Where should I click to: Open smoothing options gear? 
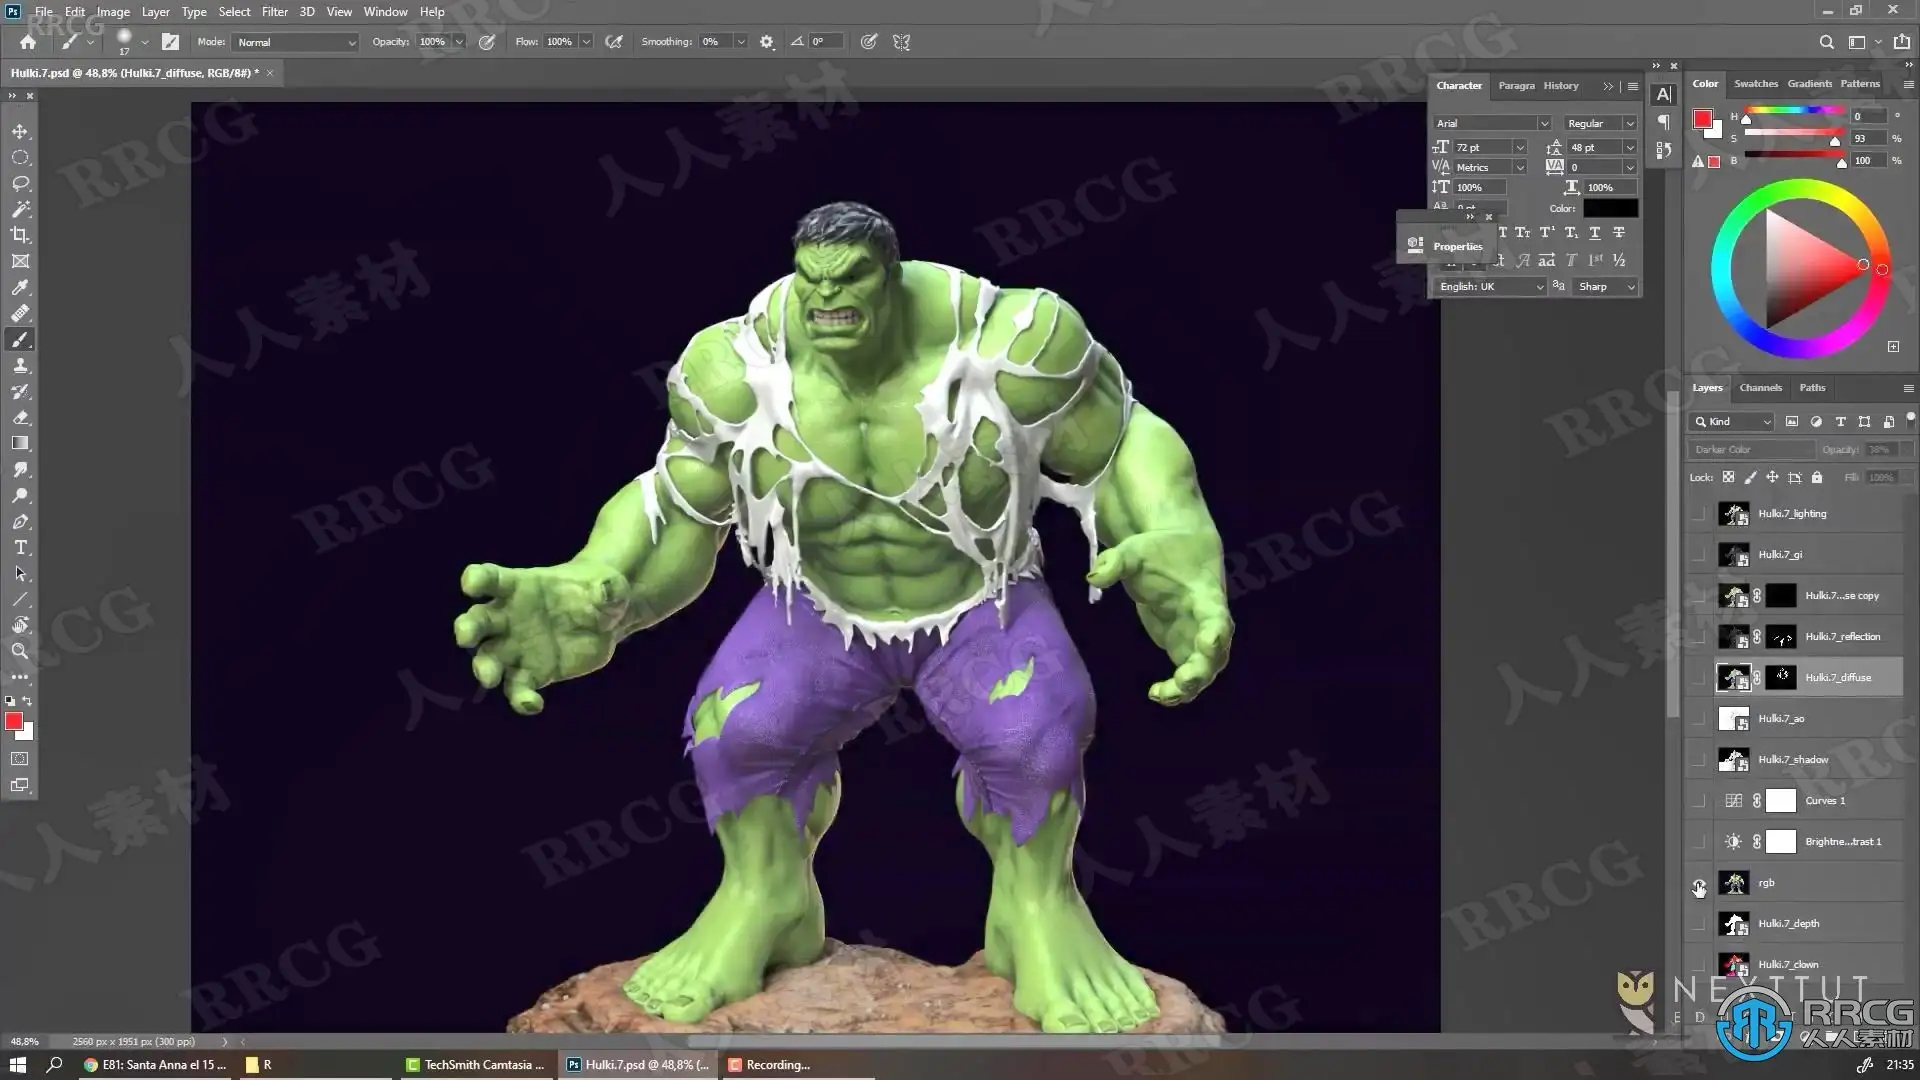point(767,42)
